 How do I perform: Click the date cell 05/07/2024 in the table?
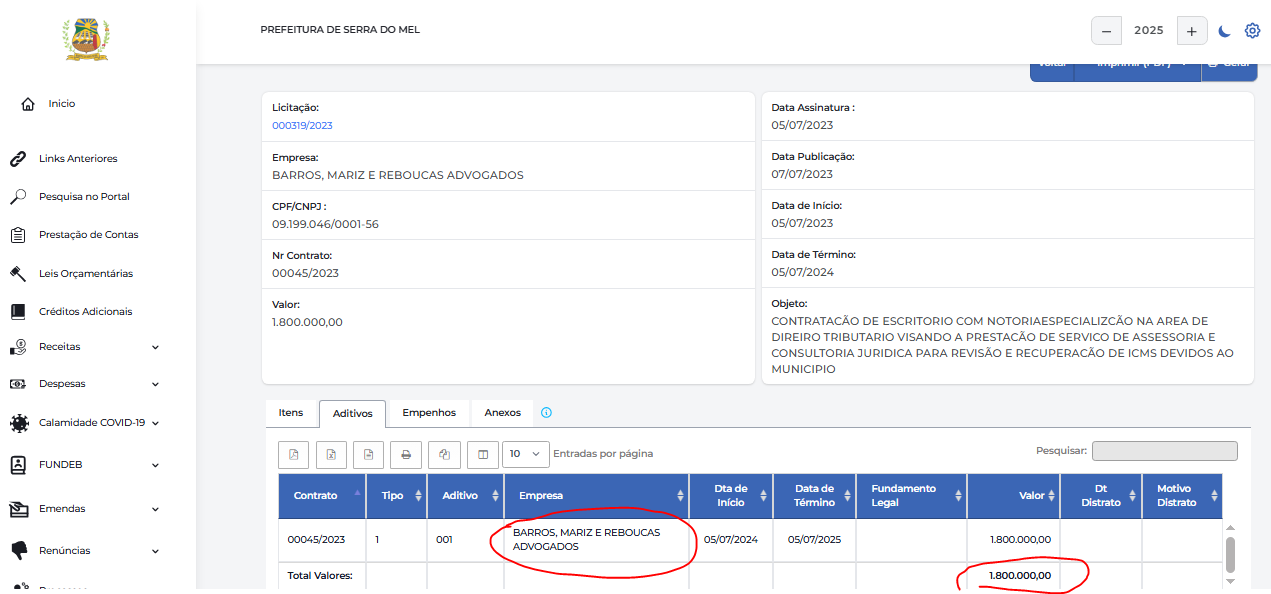[x=731, y=540]
